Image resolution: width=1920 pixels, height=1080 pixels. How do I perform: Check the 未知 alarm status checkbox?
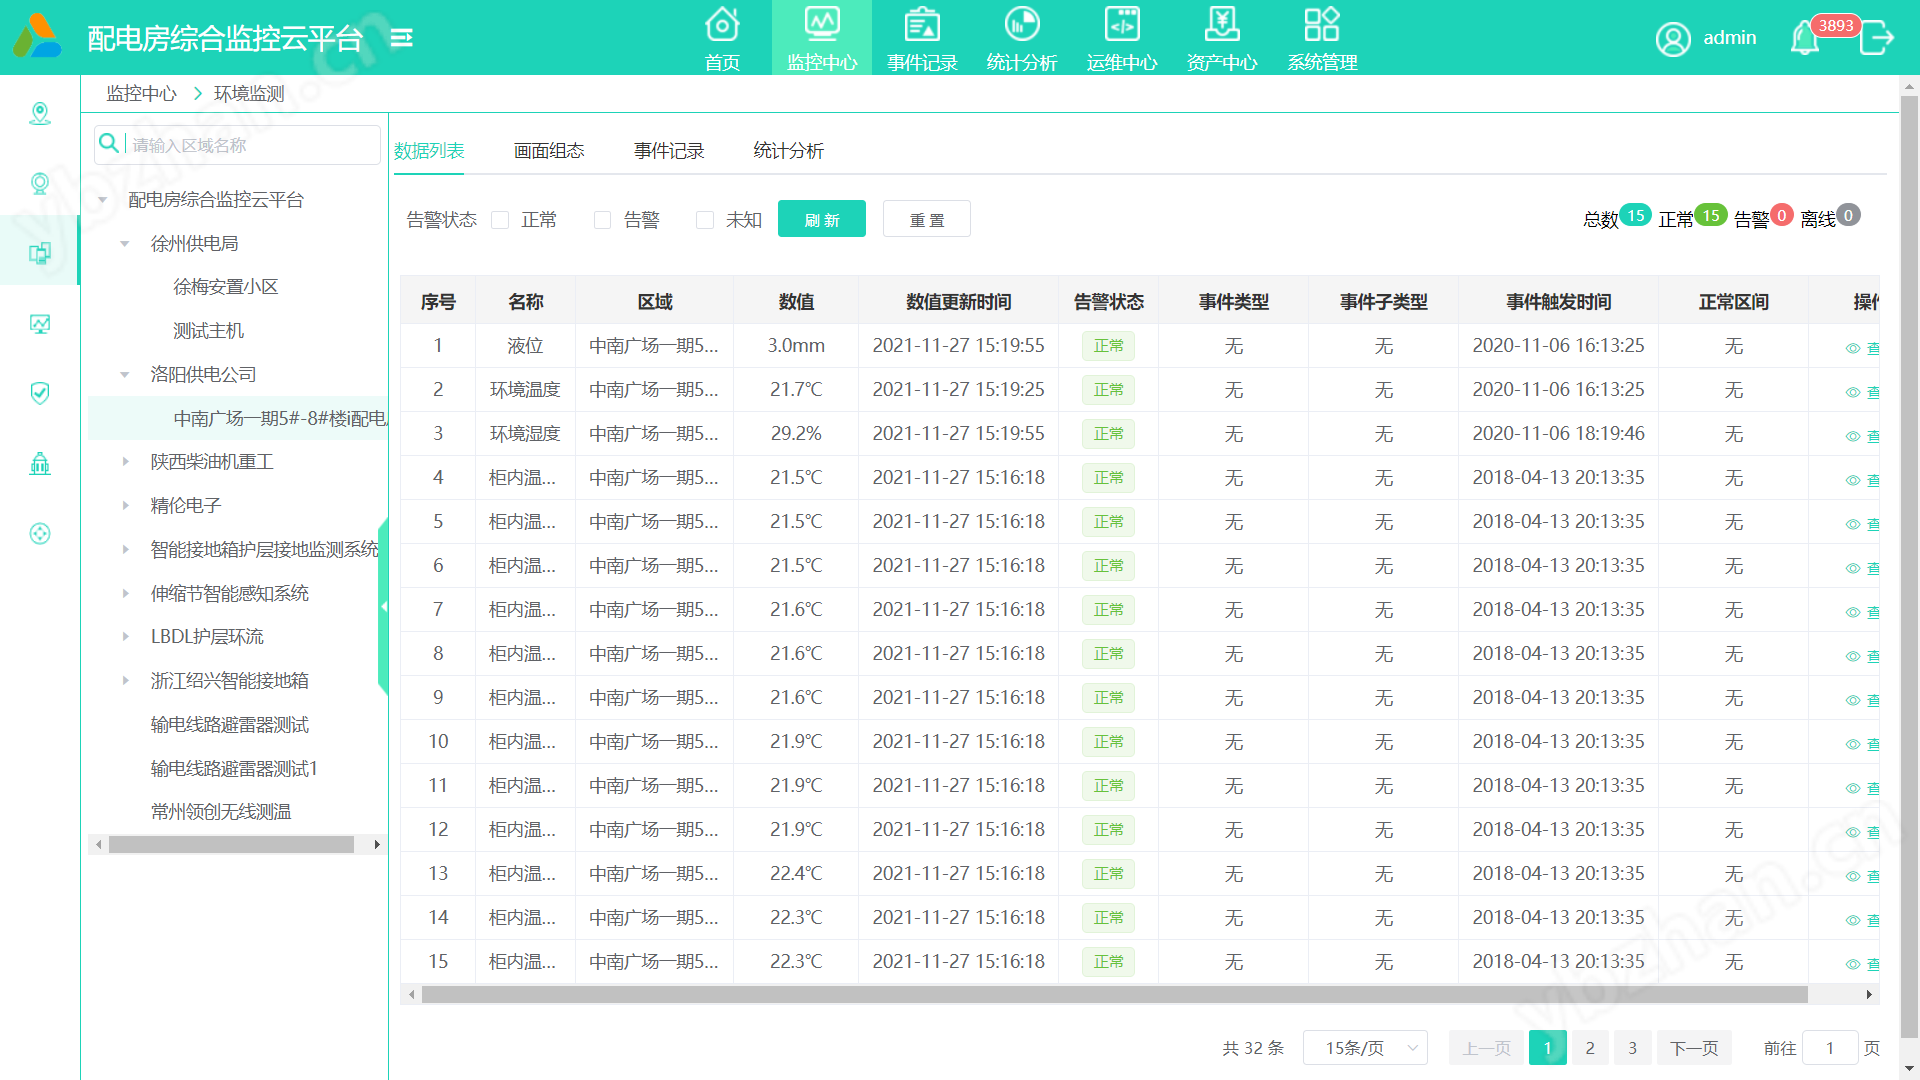705,220
